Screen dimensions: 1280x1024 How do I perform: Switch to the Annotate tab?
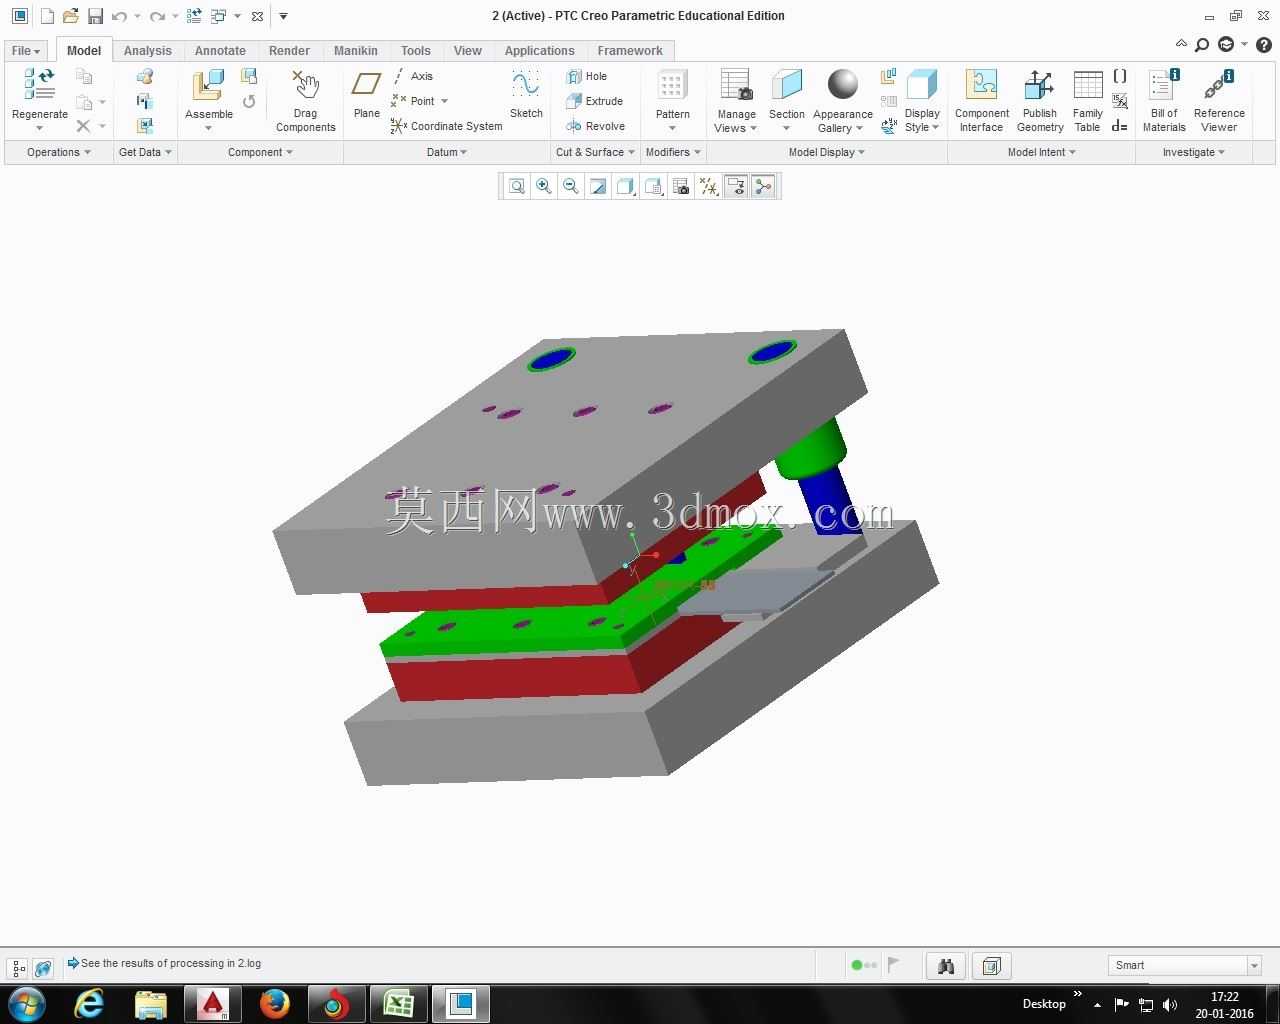coord(220,51)
